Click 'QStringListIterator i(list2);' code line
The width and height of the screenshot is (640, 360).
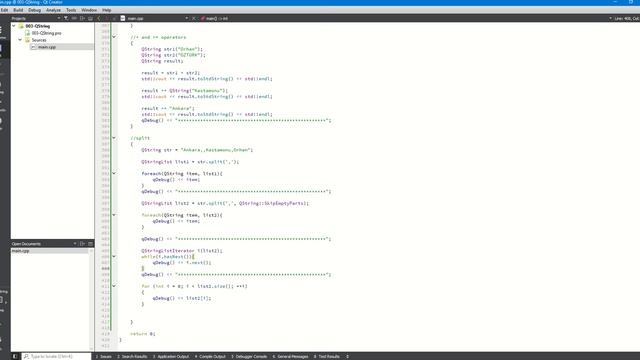(x=182, y=251)
